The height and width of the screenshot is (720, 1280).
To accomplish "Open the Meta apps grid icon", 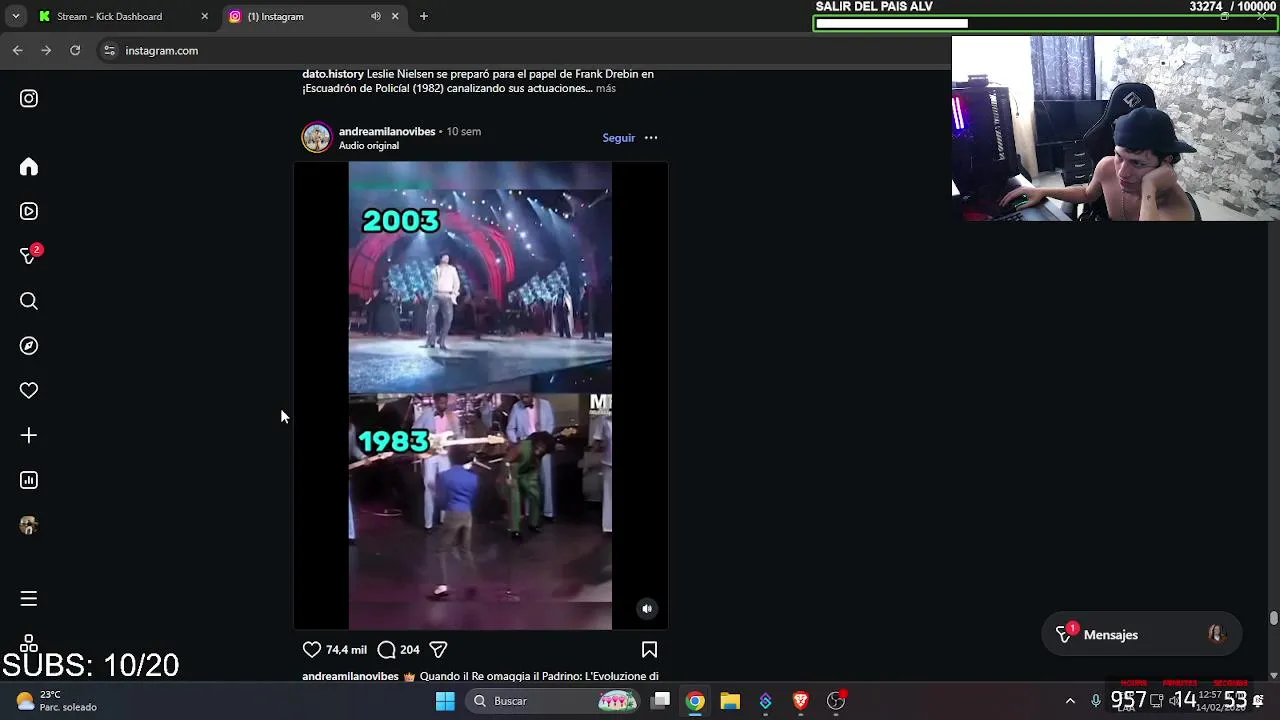I will [x=29, y=643].
